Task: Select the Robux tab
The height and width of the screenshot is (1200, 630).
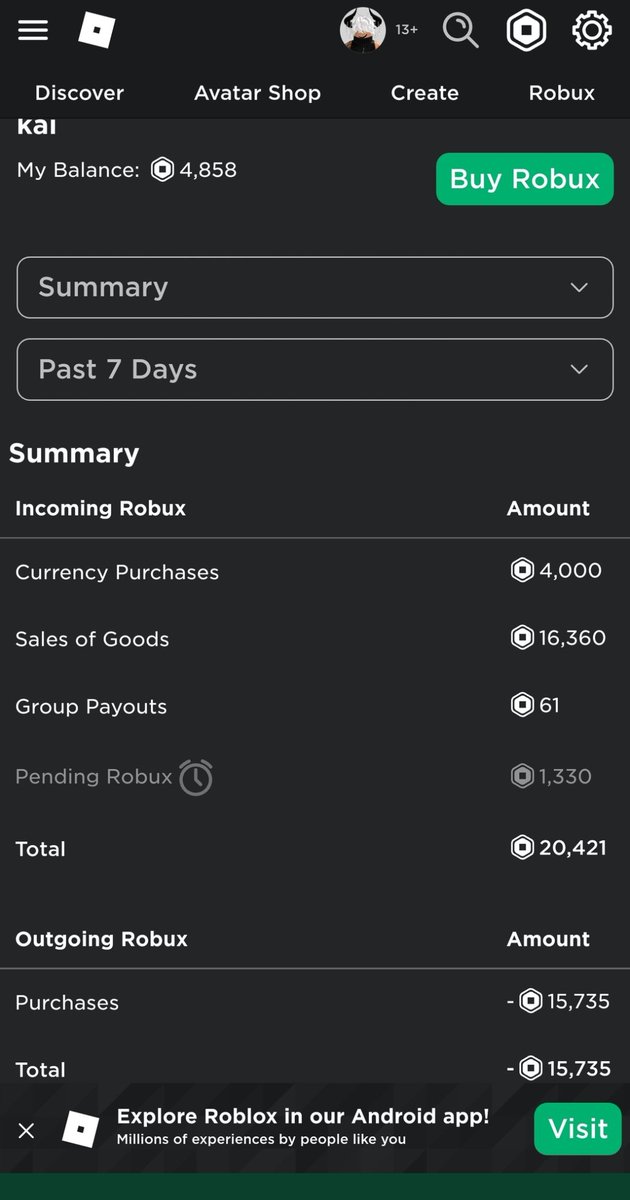Action: pos(561,93)
